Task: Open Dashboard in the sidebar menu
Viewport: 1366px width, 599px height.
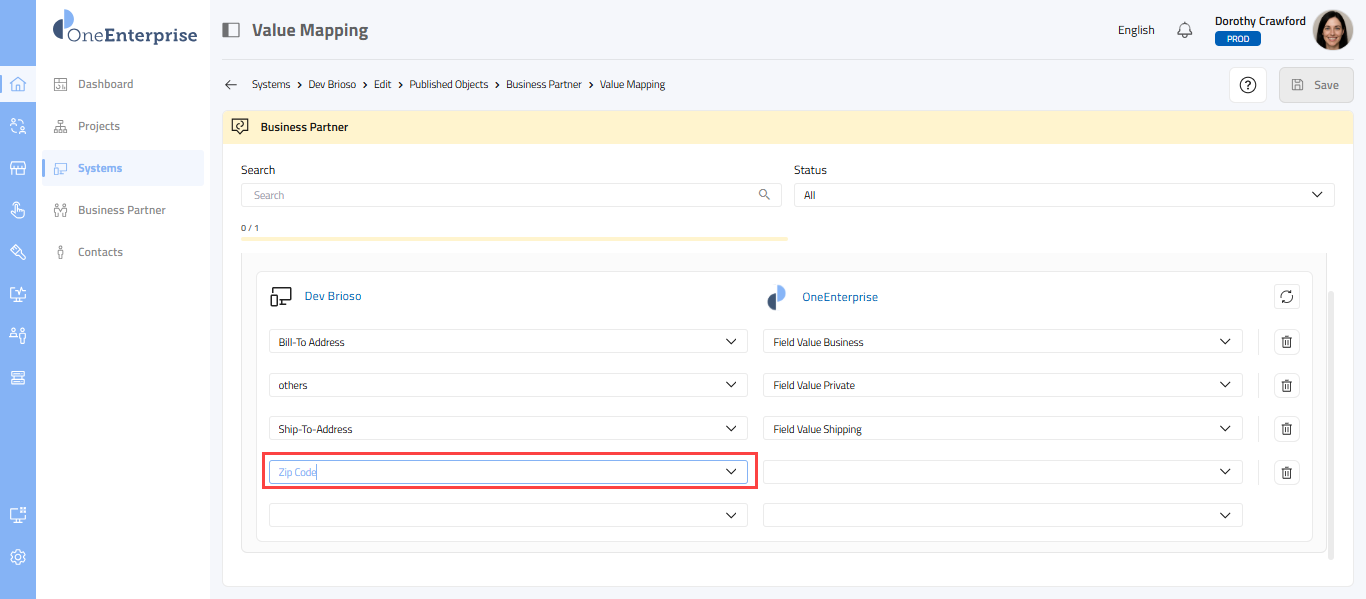Action: (x=105, y=84)
